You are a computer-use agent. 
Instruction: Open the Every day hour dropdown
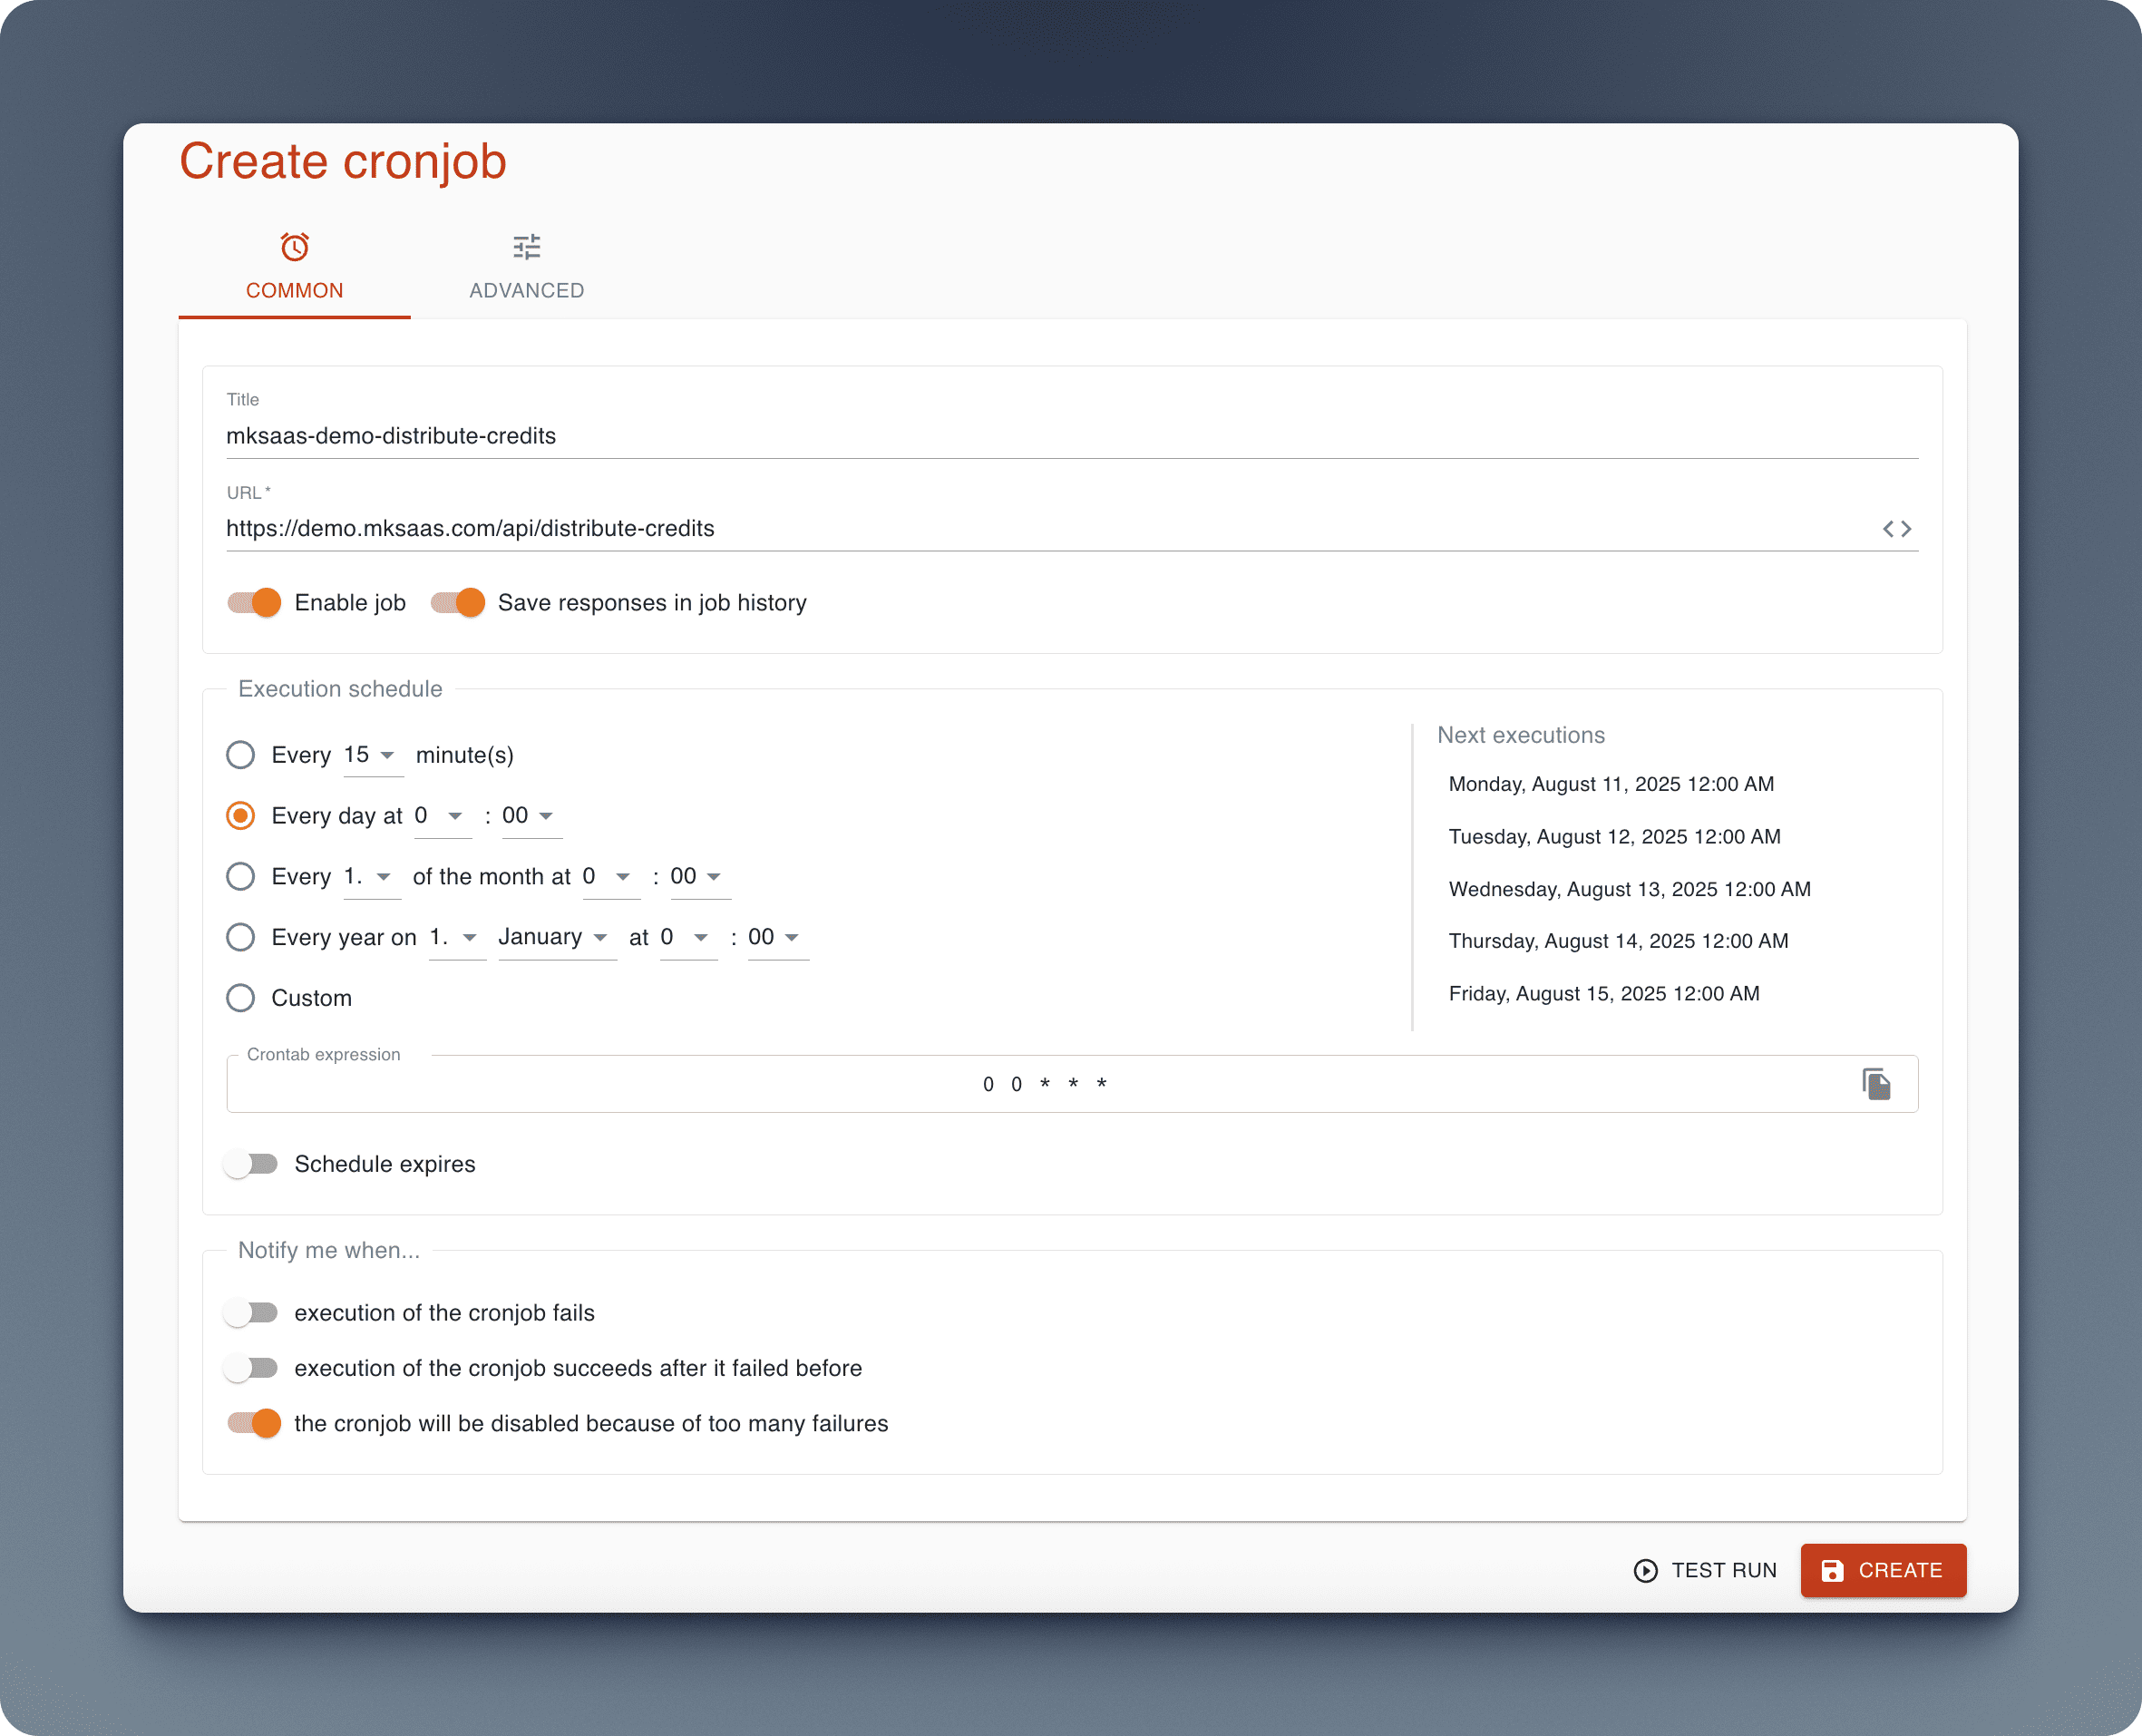pyautogui.click(x=441, y=816)
